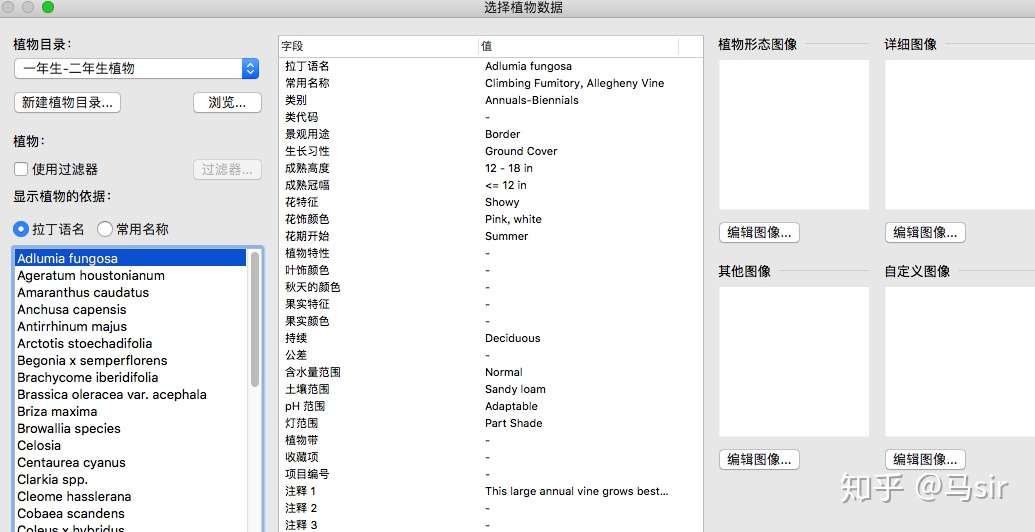Viewport: 1035px width, 532px height.
Task: Select Celosia in plant list
Action: [131, 446]
